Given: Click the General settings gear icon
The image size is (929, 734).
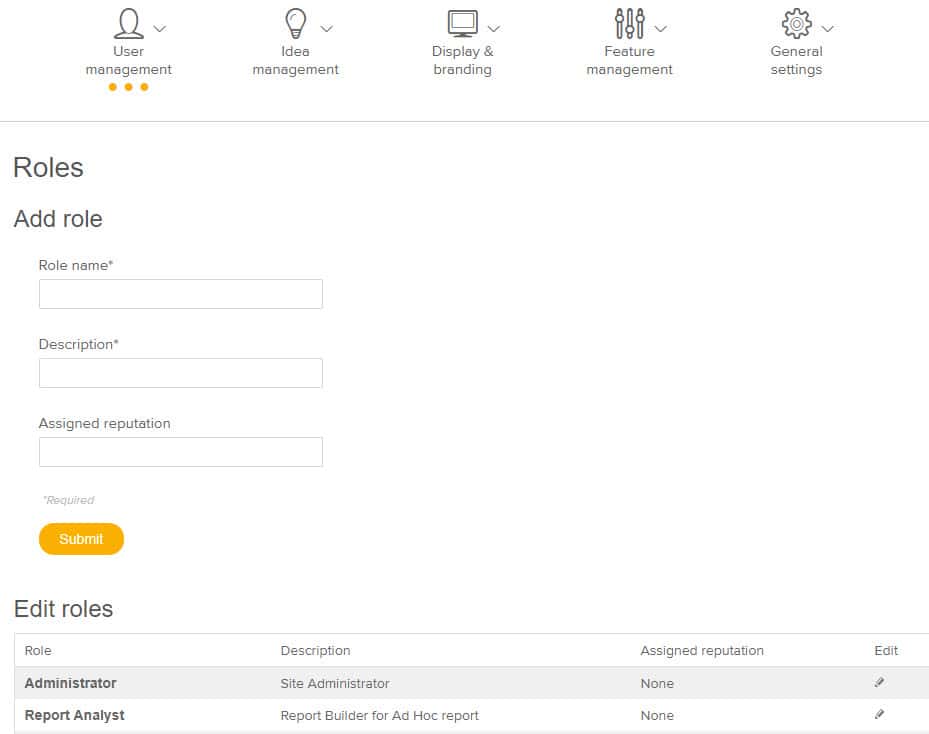Looking at the screenshot, I should click(x=796, y=23).
